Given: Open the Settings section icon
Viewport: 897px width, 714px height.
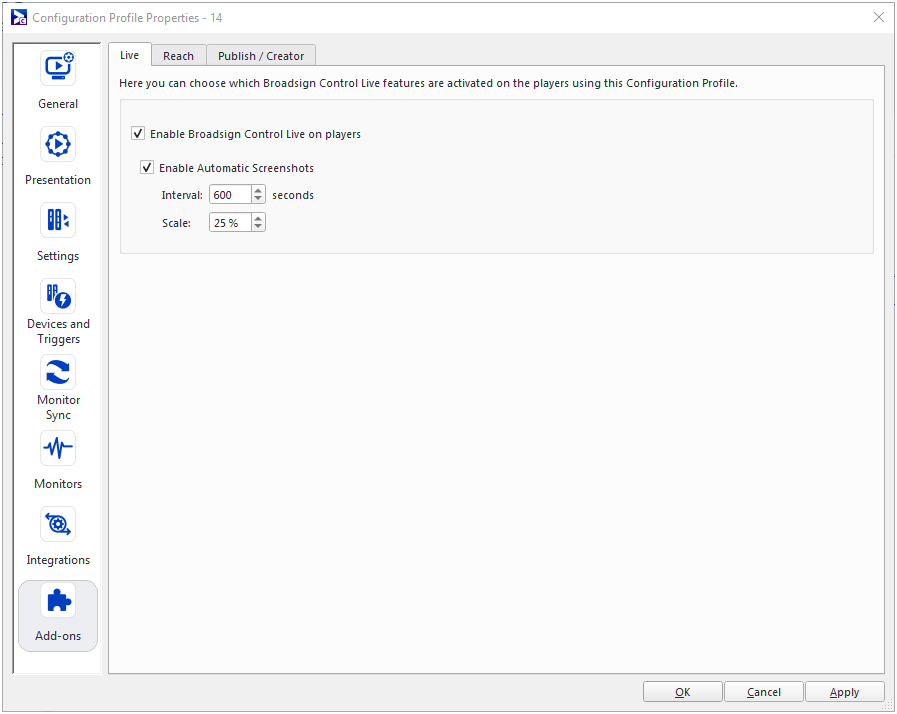Looking at the screenshot, I should click(x=58, y=220).
